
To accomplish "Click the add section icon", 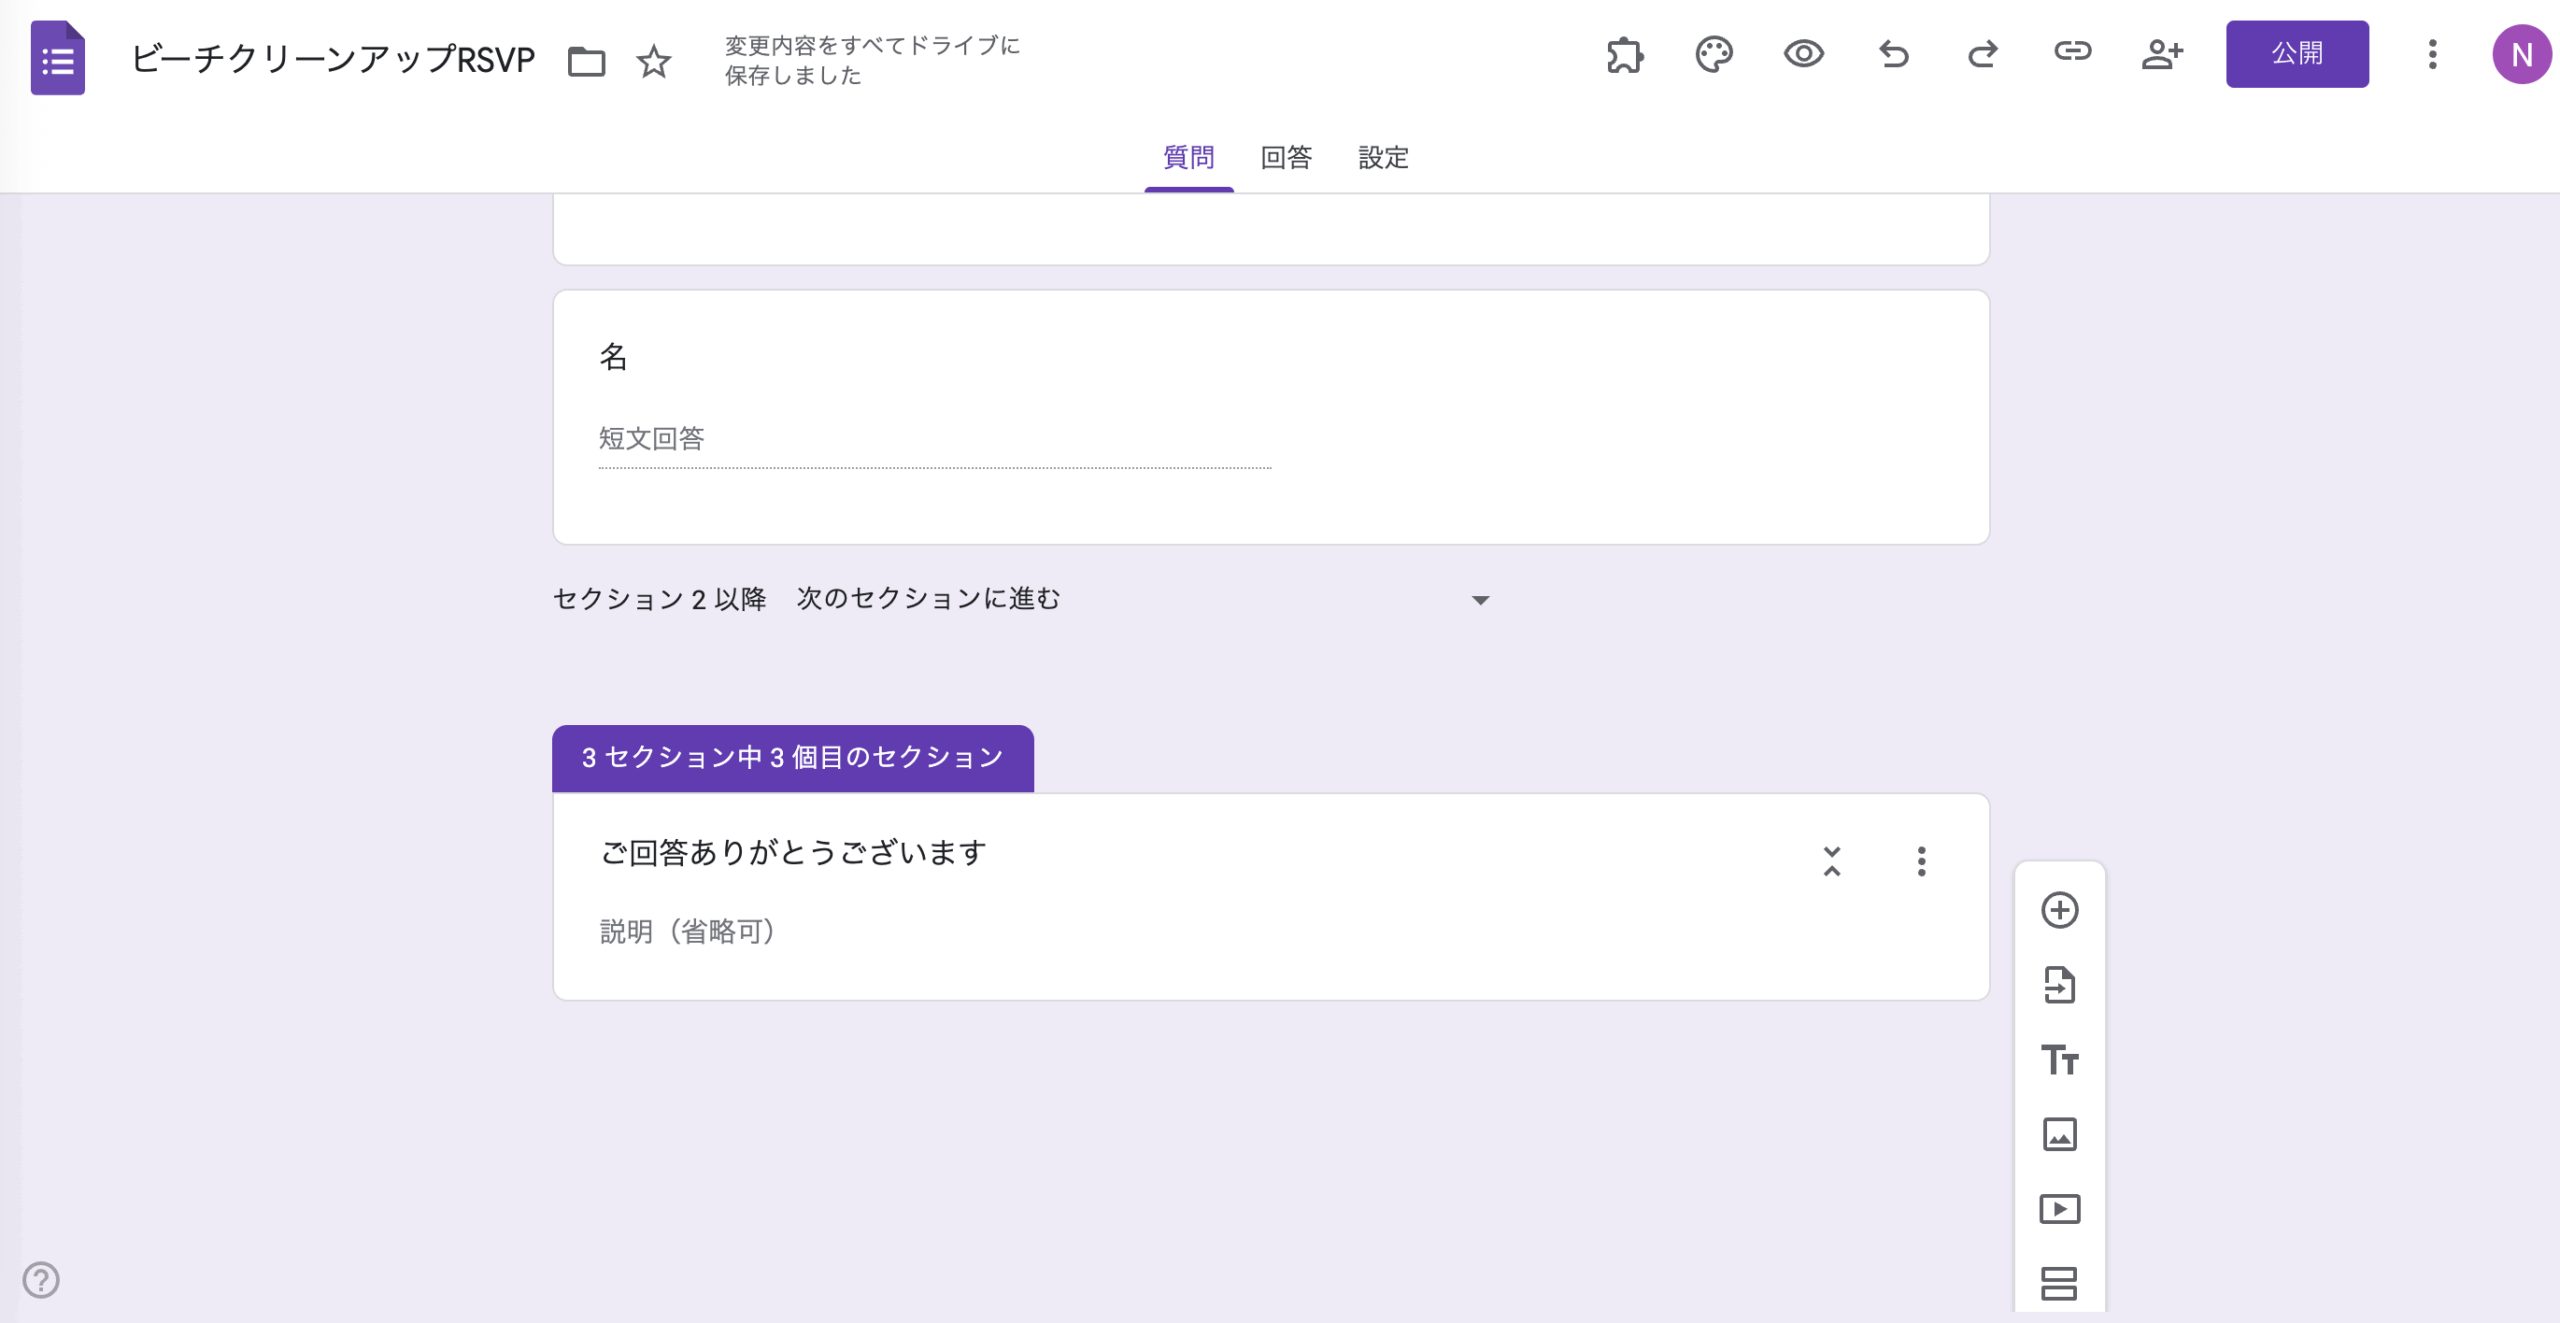I will [x=2059, y=1283].
